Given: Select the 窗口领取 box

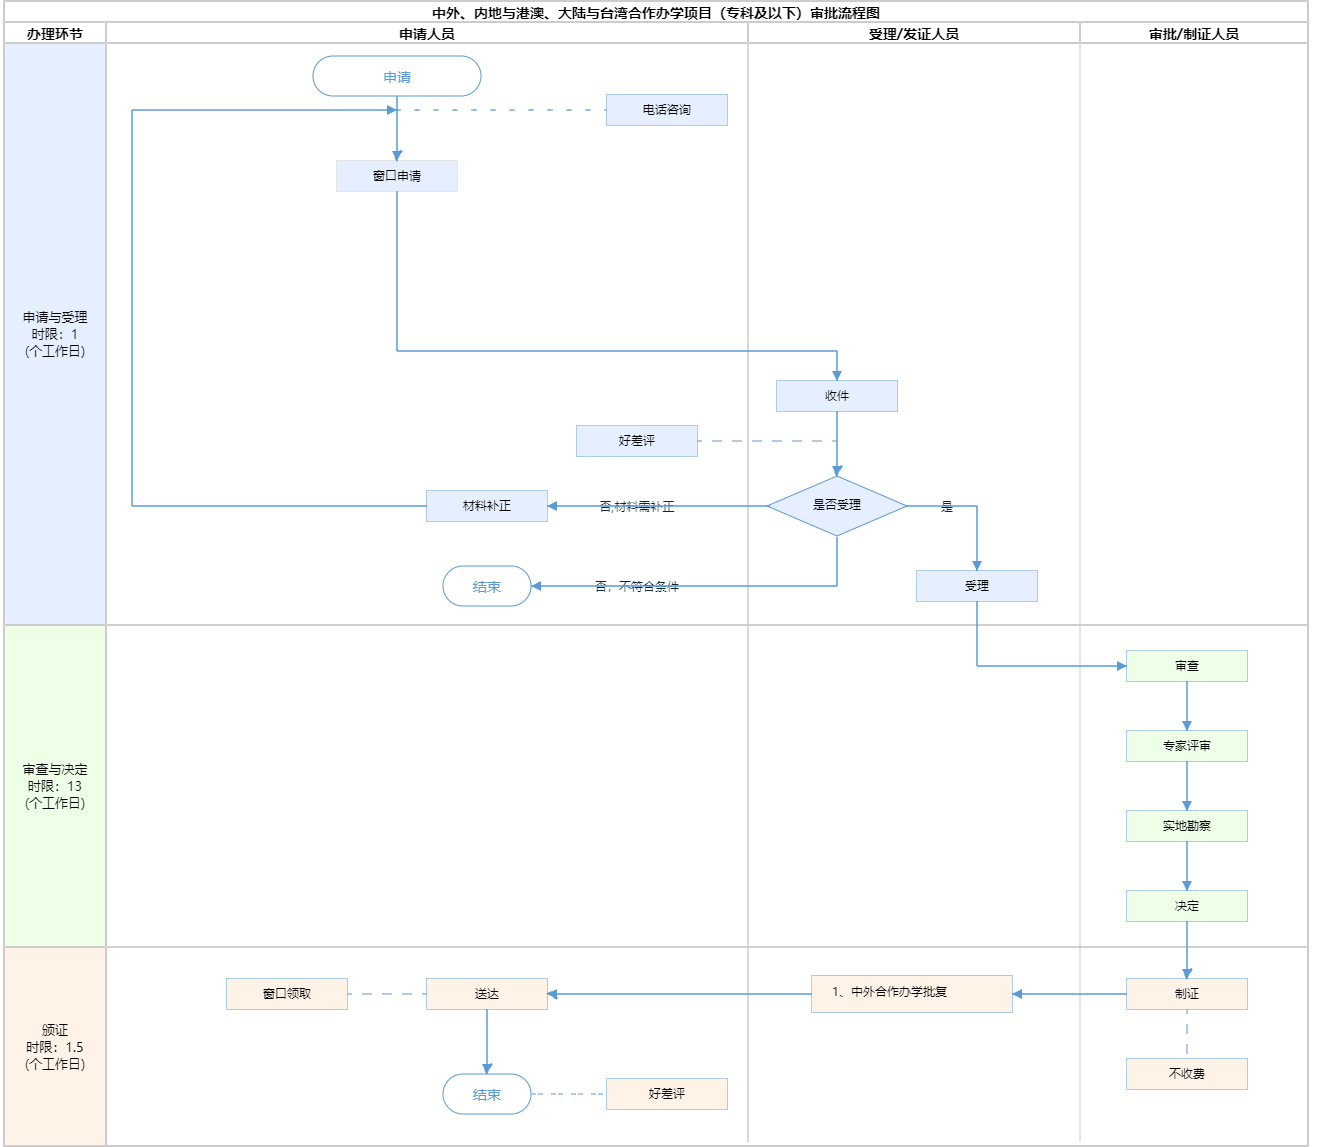Looking at the screenshot, I should tap(287, 994).
